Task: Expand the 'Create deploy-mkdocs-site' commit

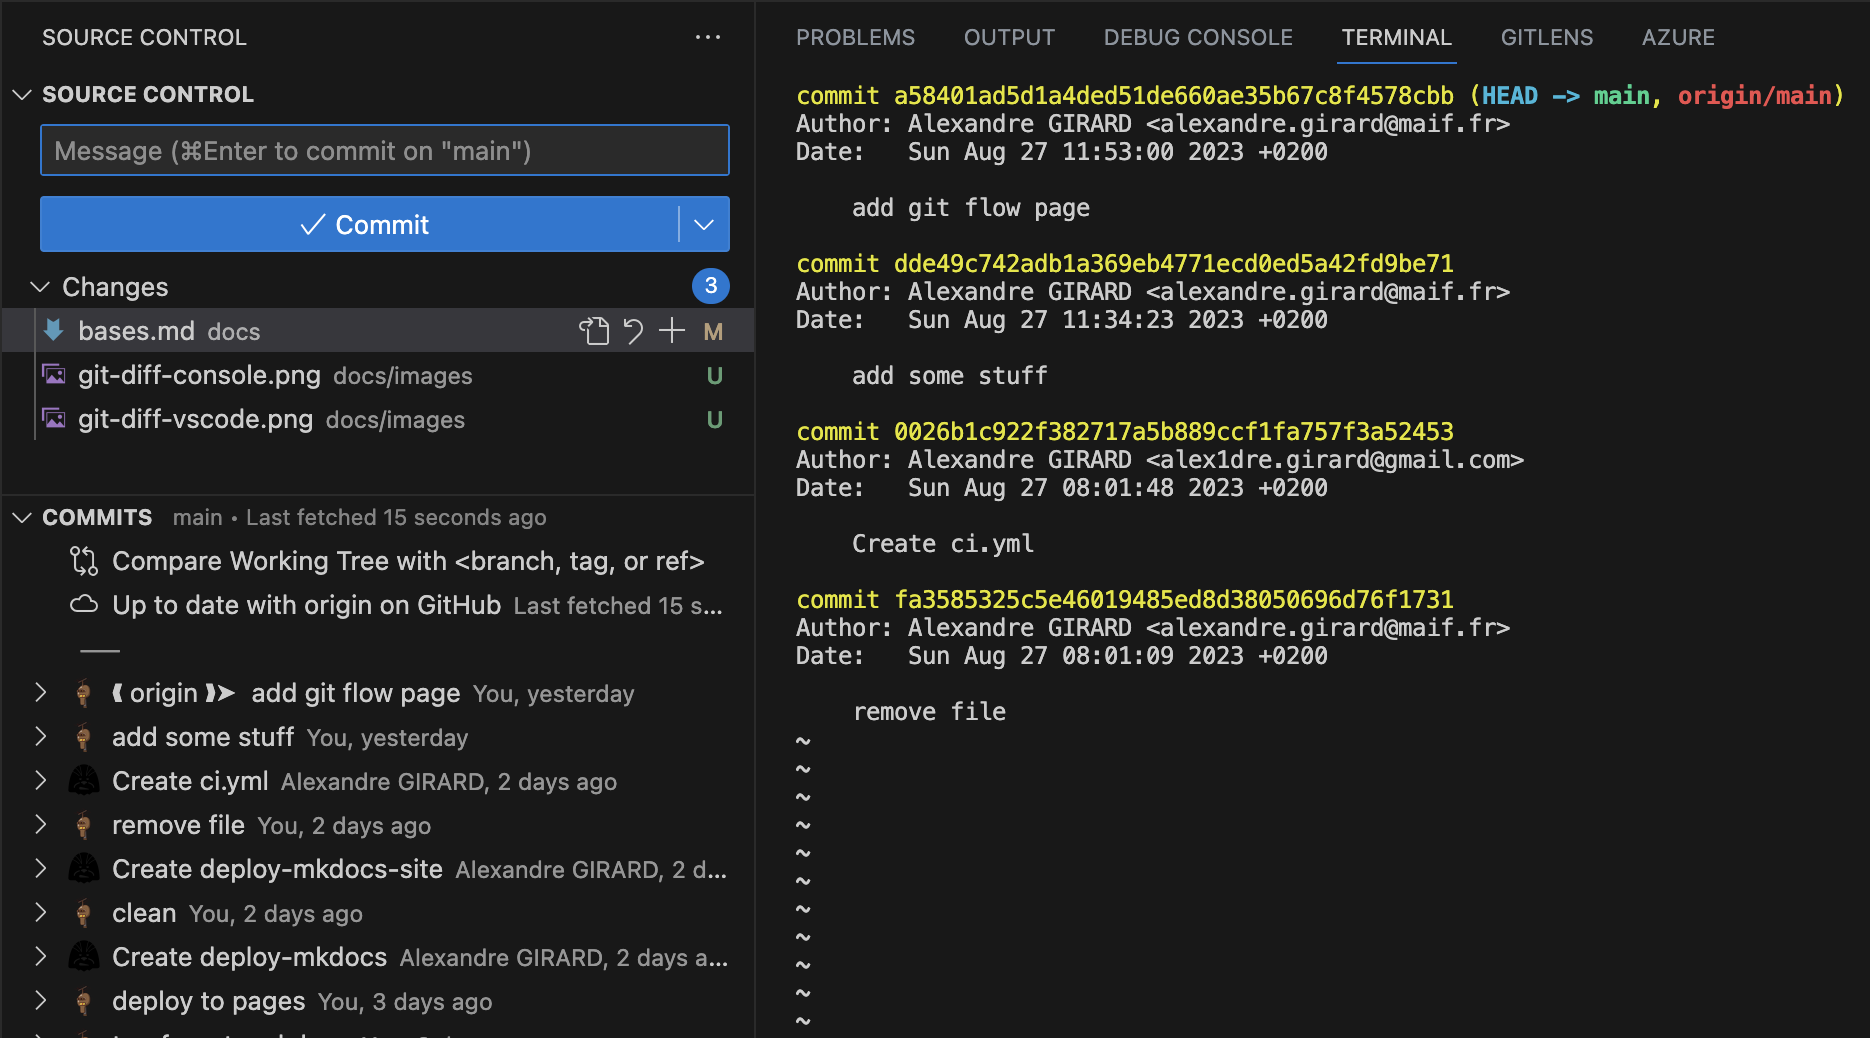Action: pyautogui.click(x=40, y=868)
